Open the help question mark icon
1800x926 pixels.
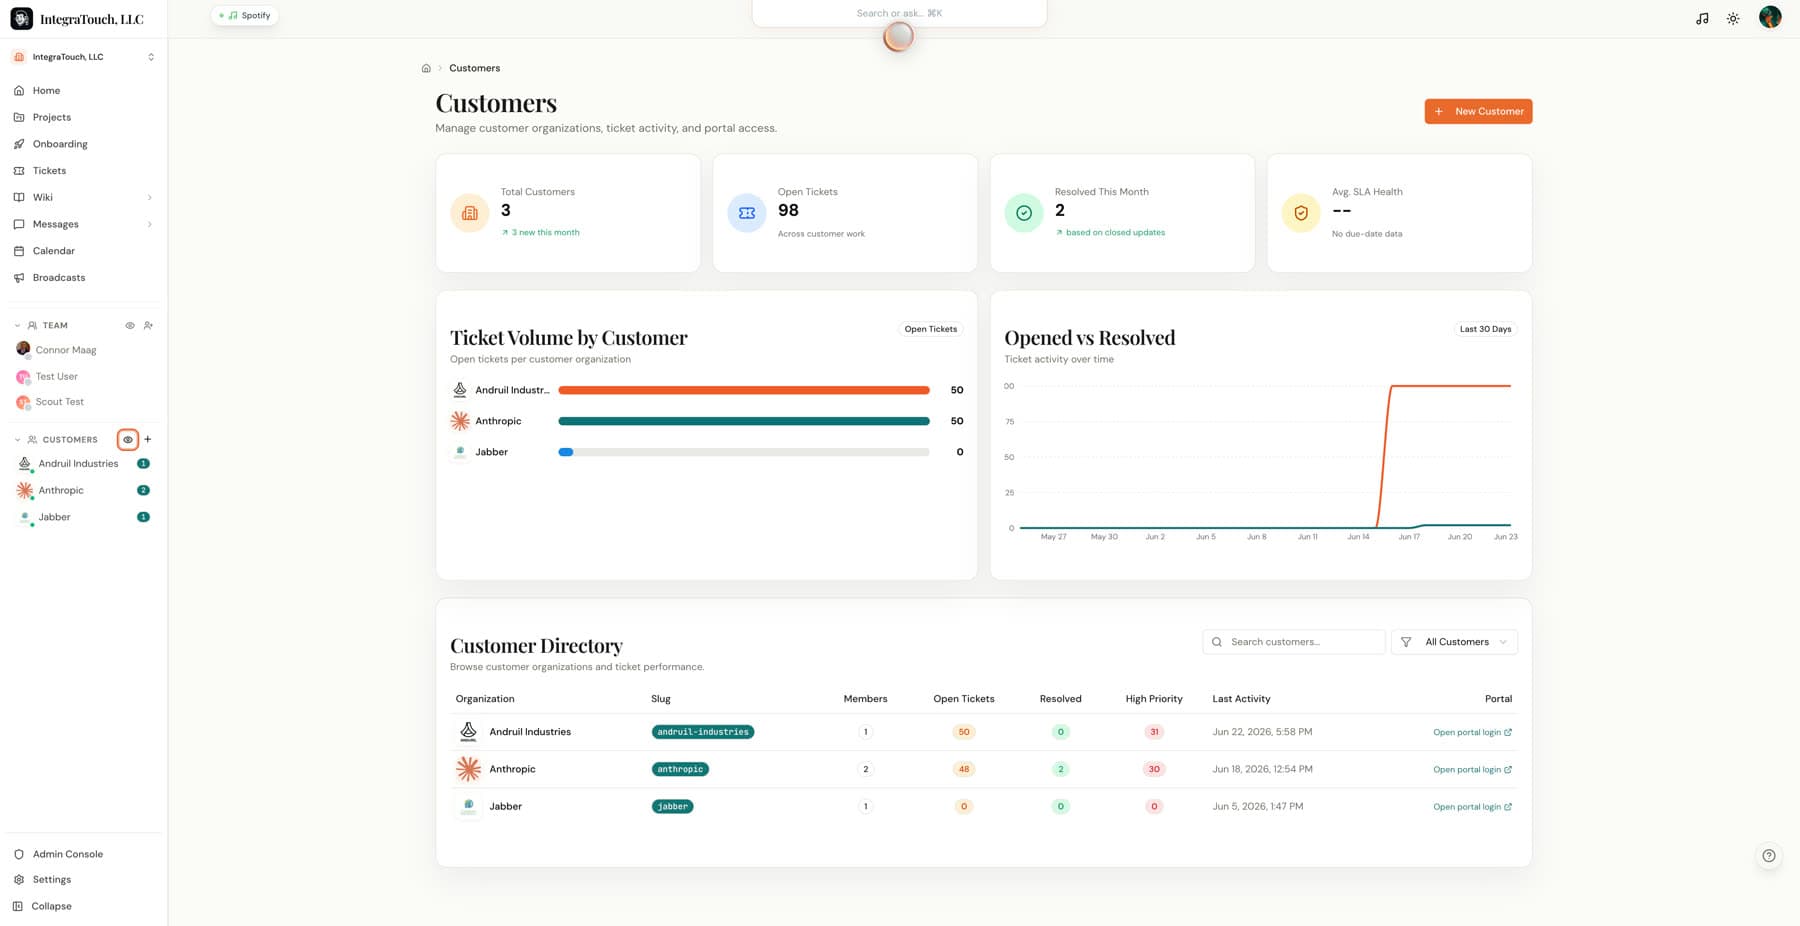1768,855
